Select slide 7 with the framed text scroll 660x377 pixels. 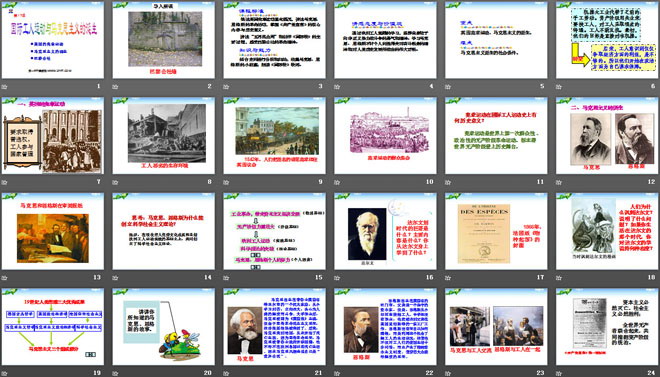click(53, 135)
